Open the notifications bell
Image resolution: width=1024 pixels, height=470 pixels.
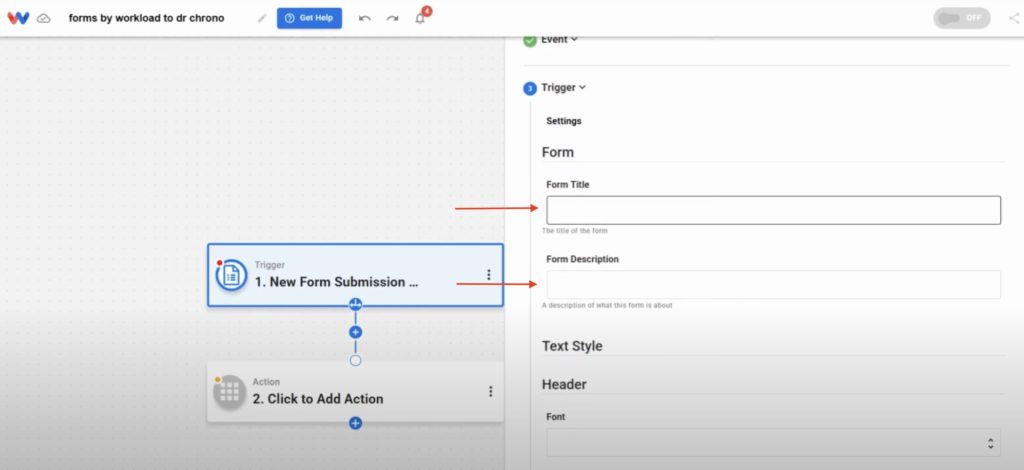point(420,18)
